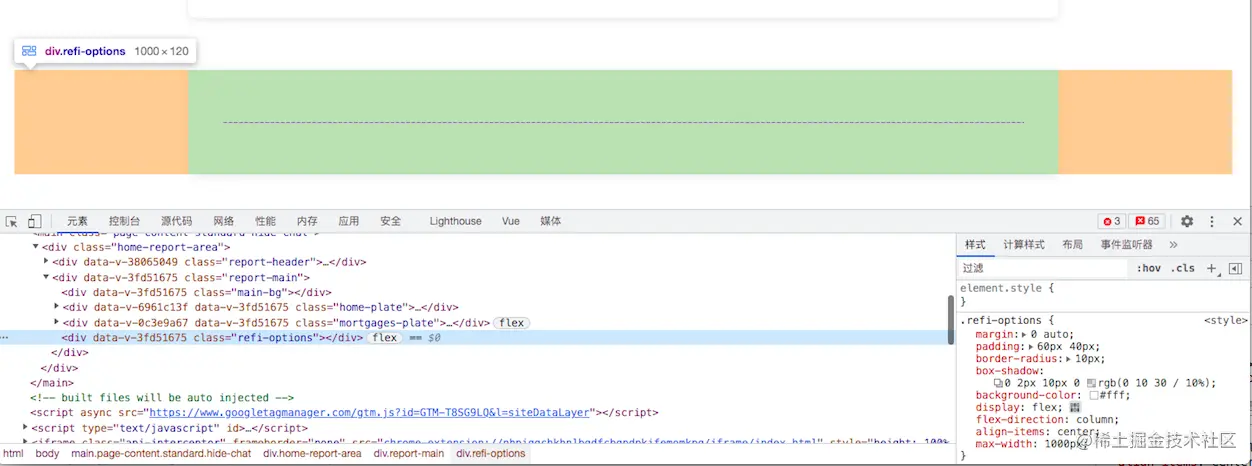Click html in the breadcrumb bar

point(13,454)
